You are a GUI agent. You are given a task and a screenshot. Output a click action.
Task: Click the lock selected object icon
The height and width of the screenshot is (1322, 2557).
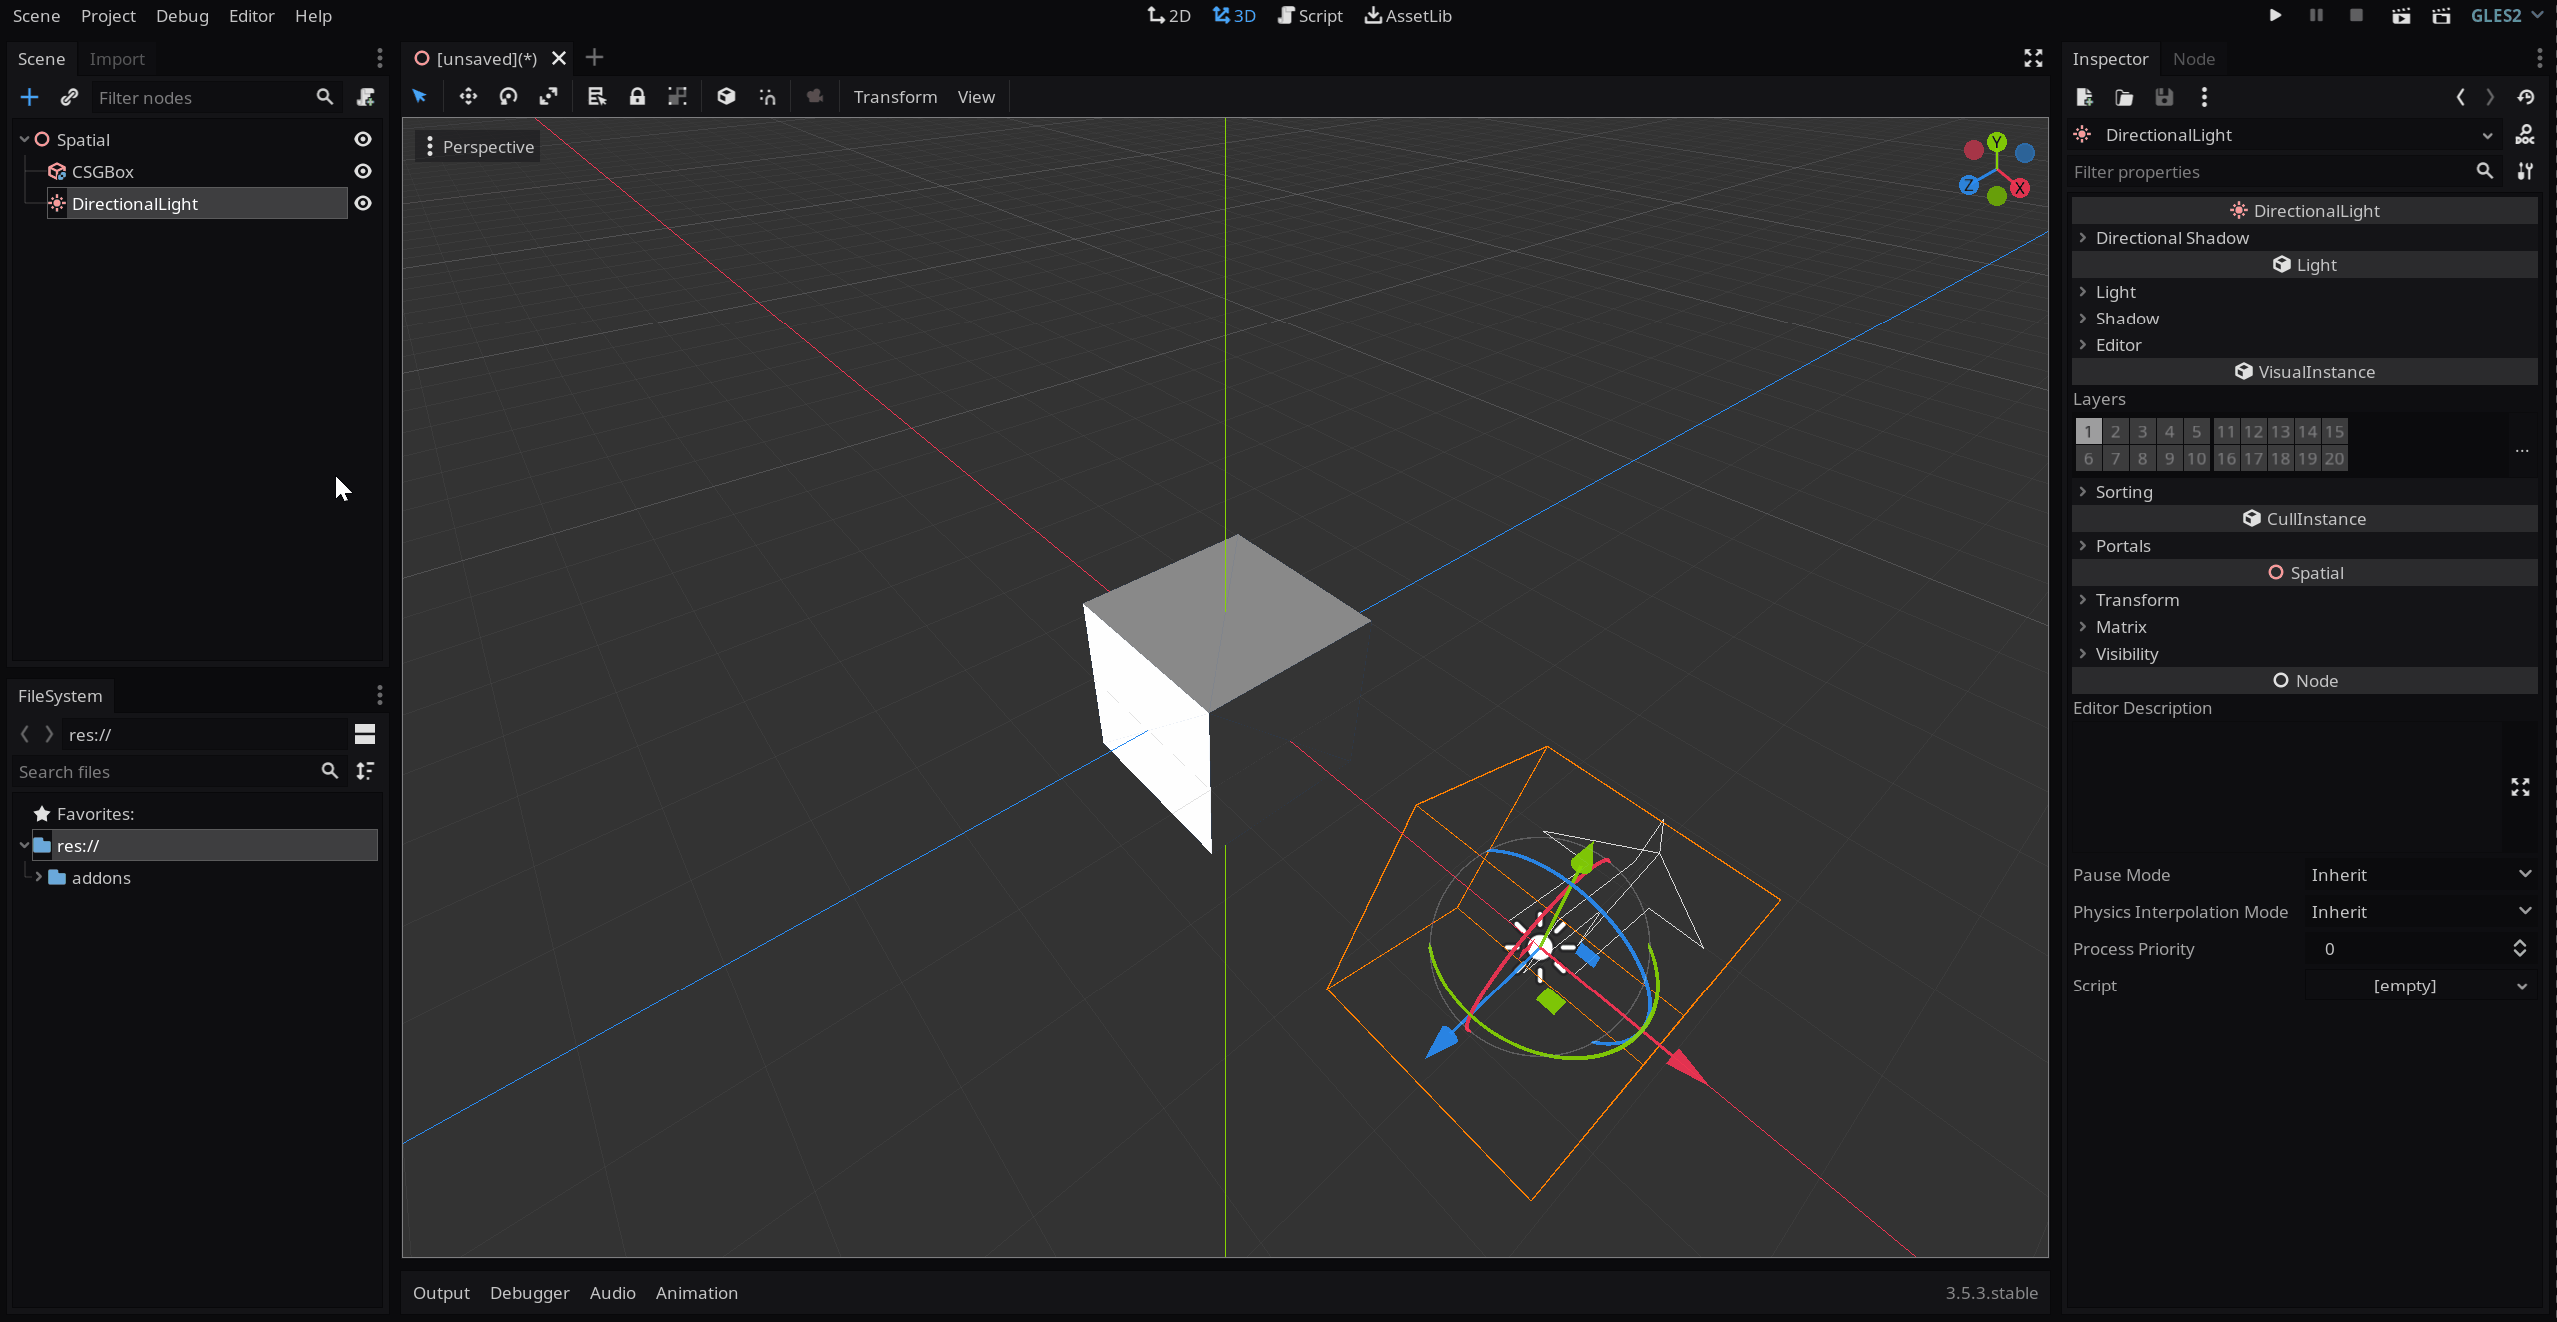[x=637, y=97]
